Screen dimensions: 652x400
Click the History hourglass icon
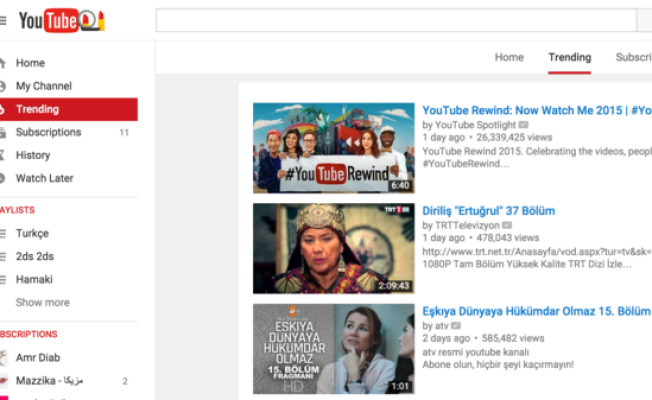click(x=2, y=156)
